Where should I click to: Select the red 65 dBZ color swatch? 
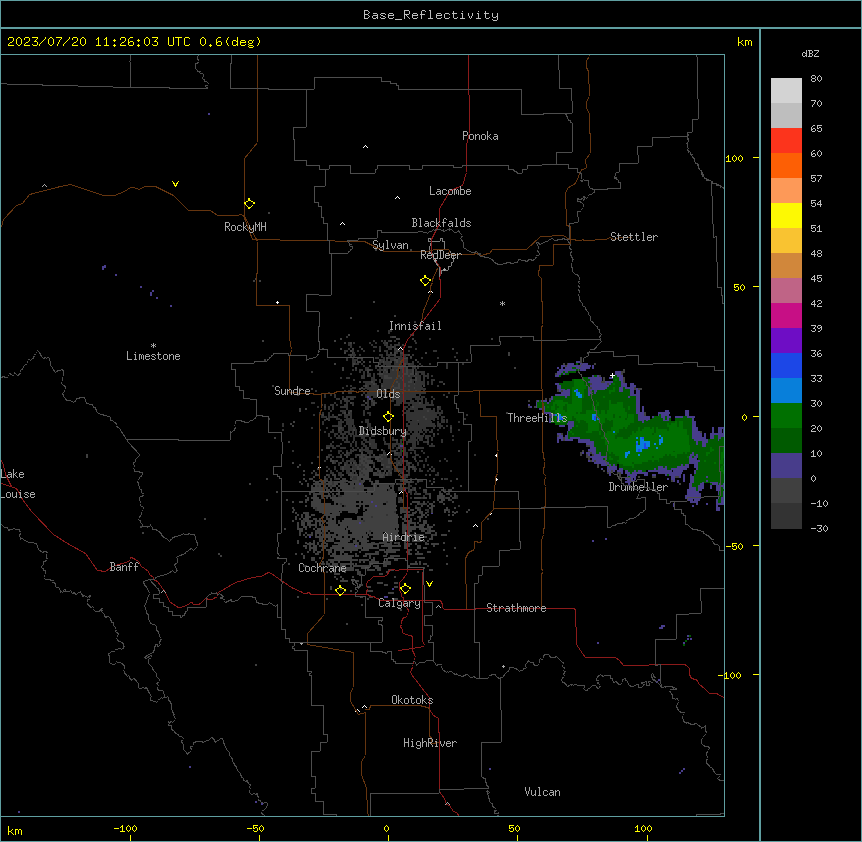coord(786,141)
